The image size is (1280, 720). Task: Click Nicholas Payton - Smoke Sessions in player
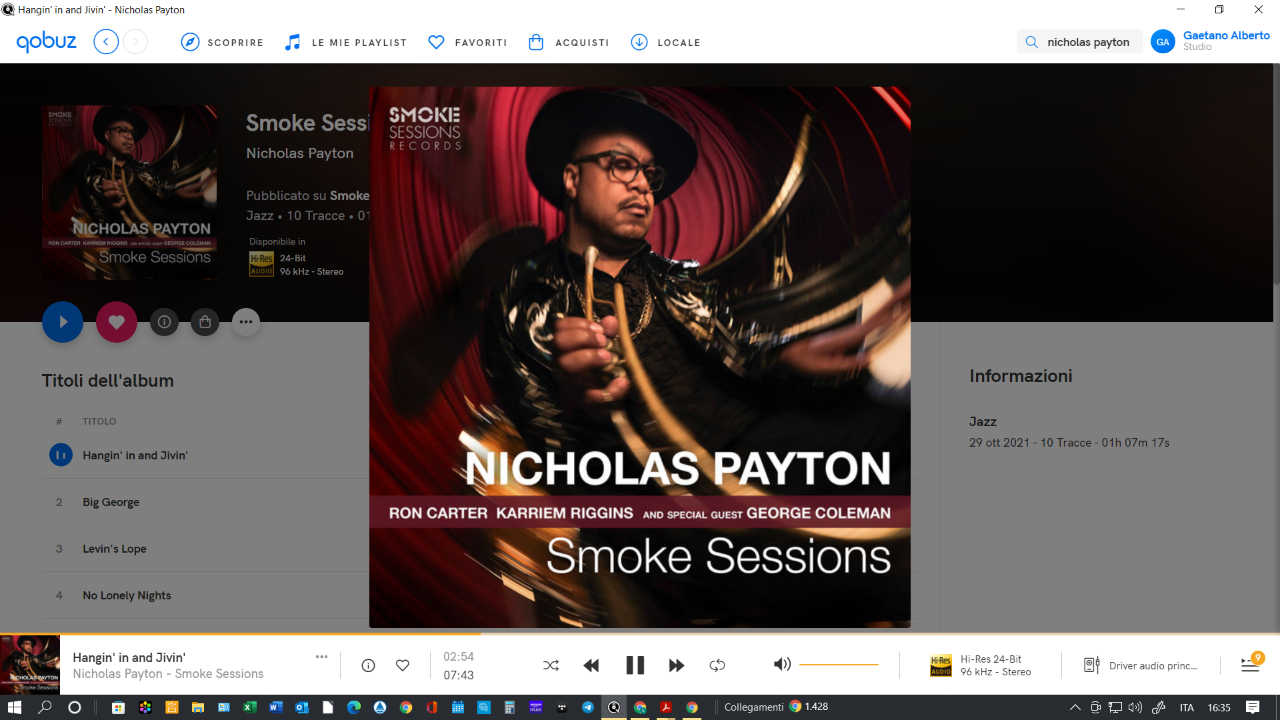(168, 674)
